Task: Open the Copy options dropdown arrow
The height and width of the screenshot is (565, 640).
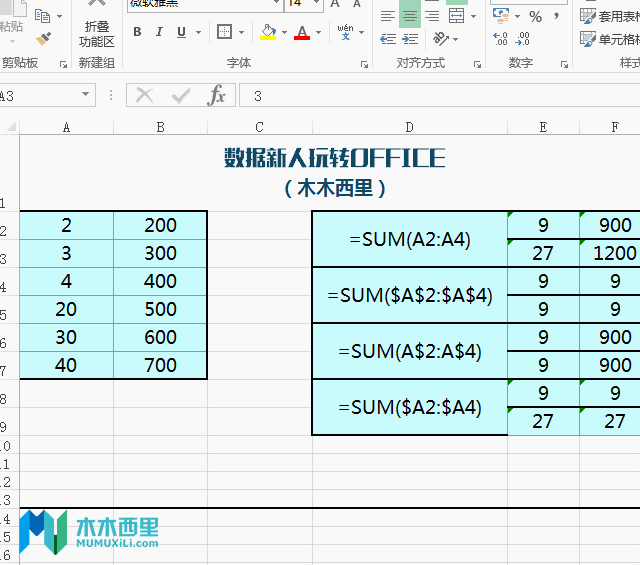Action: 60,16
